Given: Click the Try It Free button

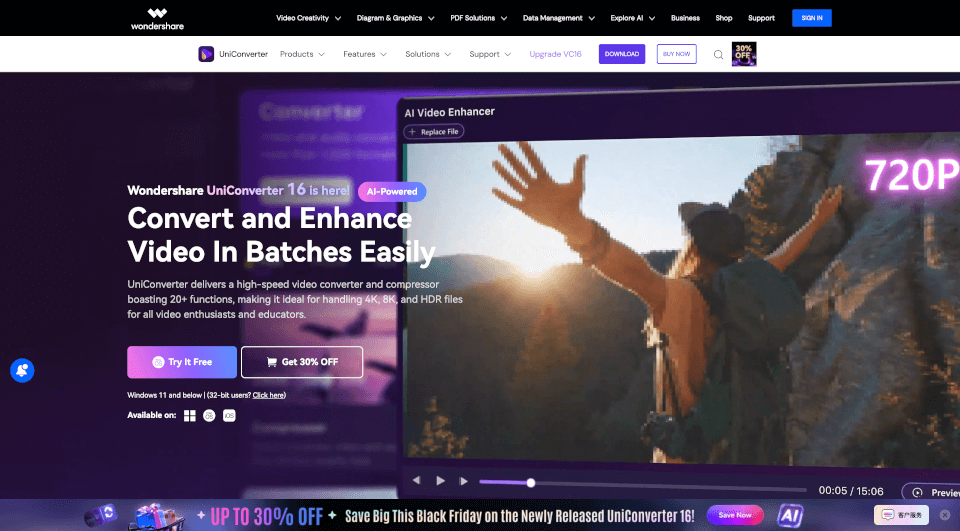Looking at the screenshot, I should point(182,362).
